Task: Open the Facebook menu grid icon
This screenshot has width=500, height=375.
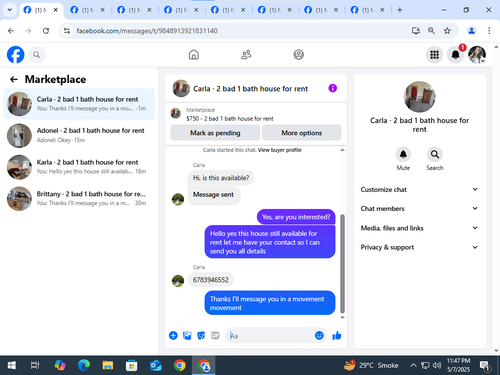Action: (434, 55)
